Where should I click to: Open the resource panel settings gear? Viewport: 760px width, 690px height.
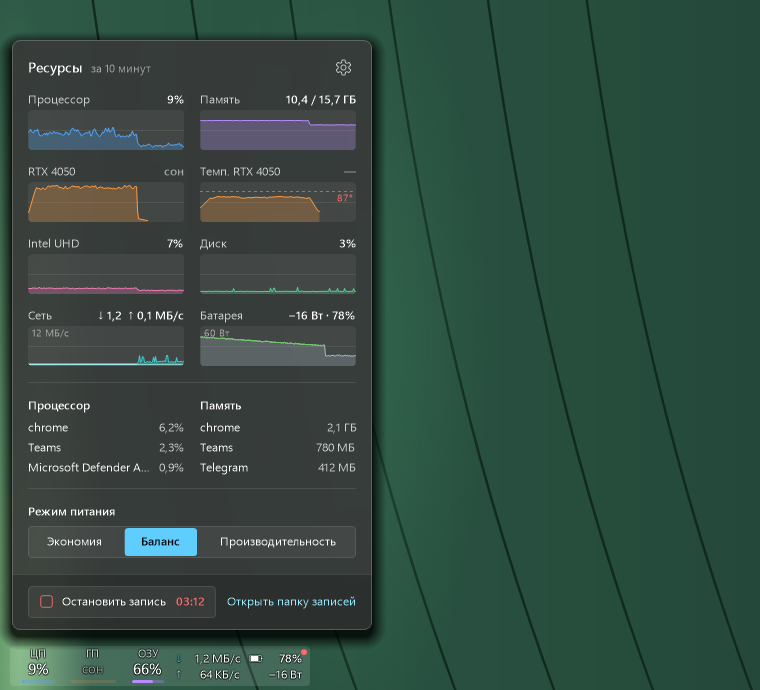pos(343,68)
